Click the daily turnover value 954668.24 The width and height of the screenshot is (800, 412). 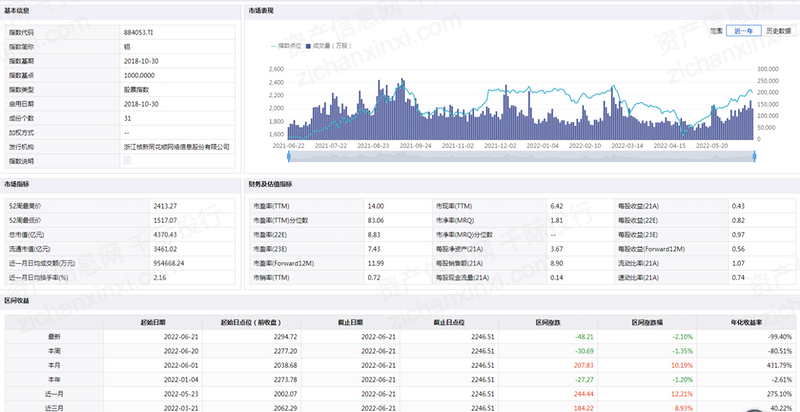168,263
